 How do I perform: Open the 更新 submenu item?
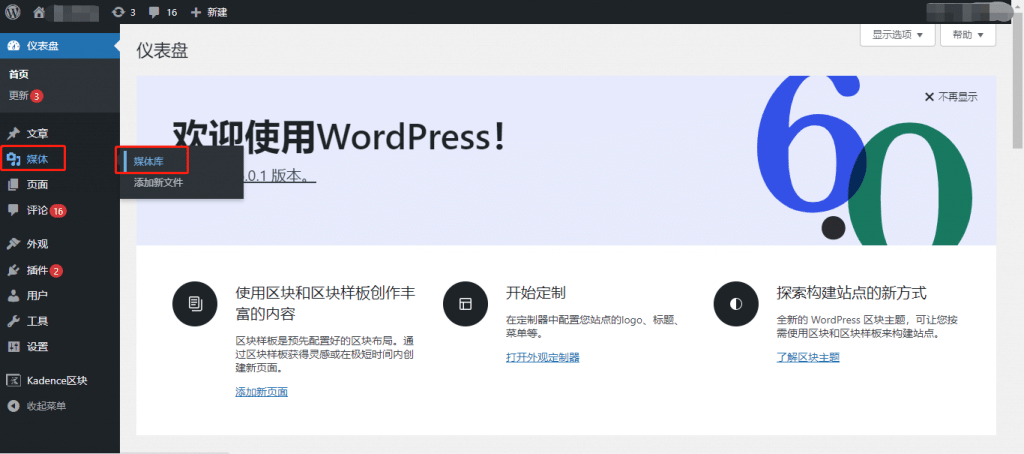click(x=25, y=96)
